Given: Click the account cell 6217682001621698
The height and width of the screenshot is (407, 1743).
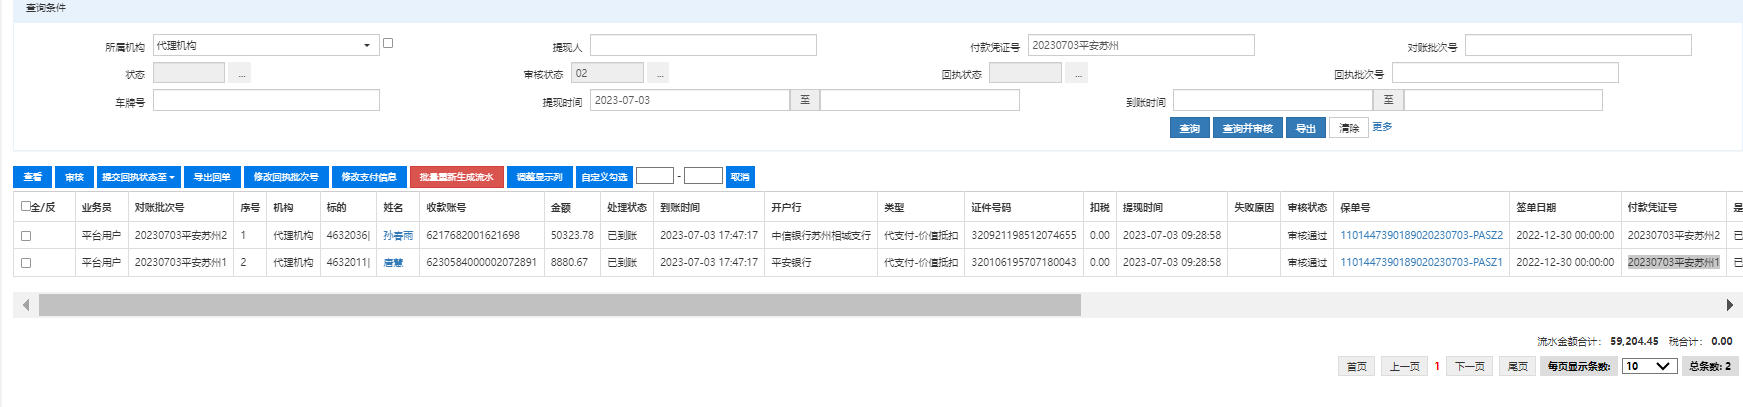Looking at the screenshot, I should click(482, 236).
